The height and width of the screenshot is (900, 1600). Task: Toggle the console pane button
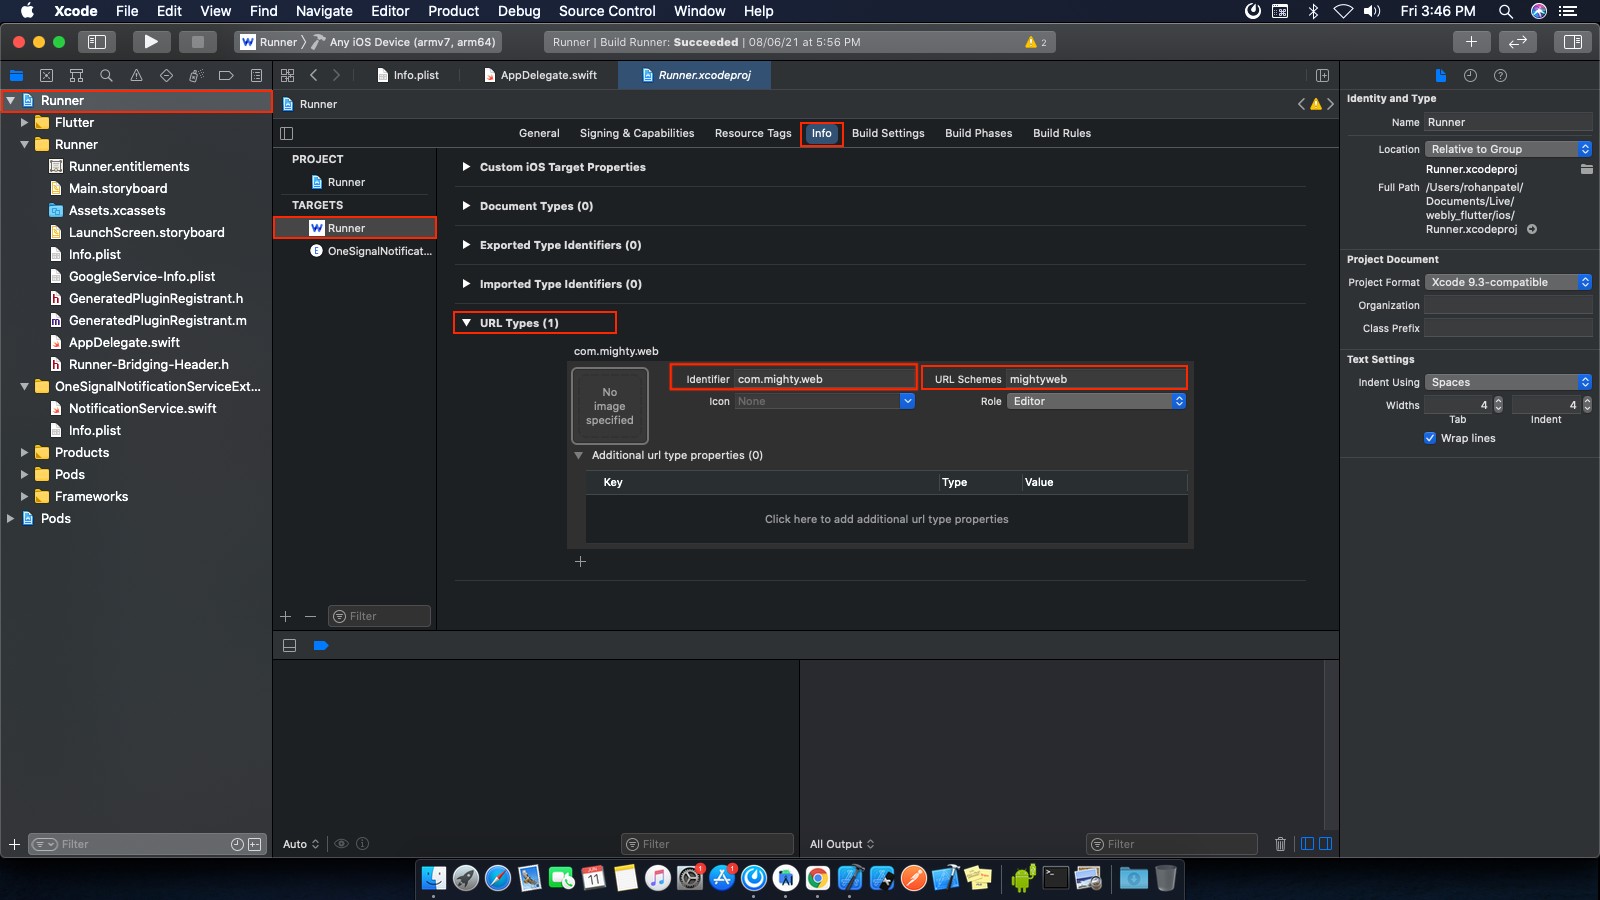tap(1326, 844)
